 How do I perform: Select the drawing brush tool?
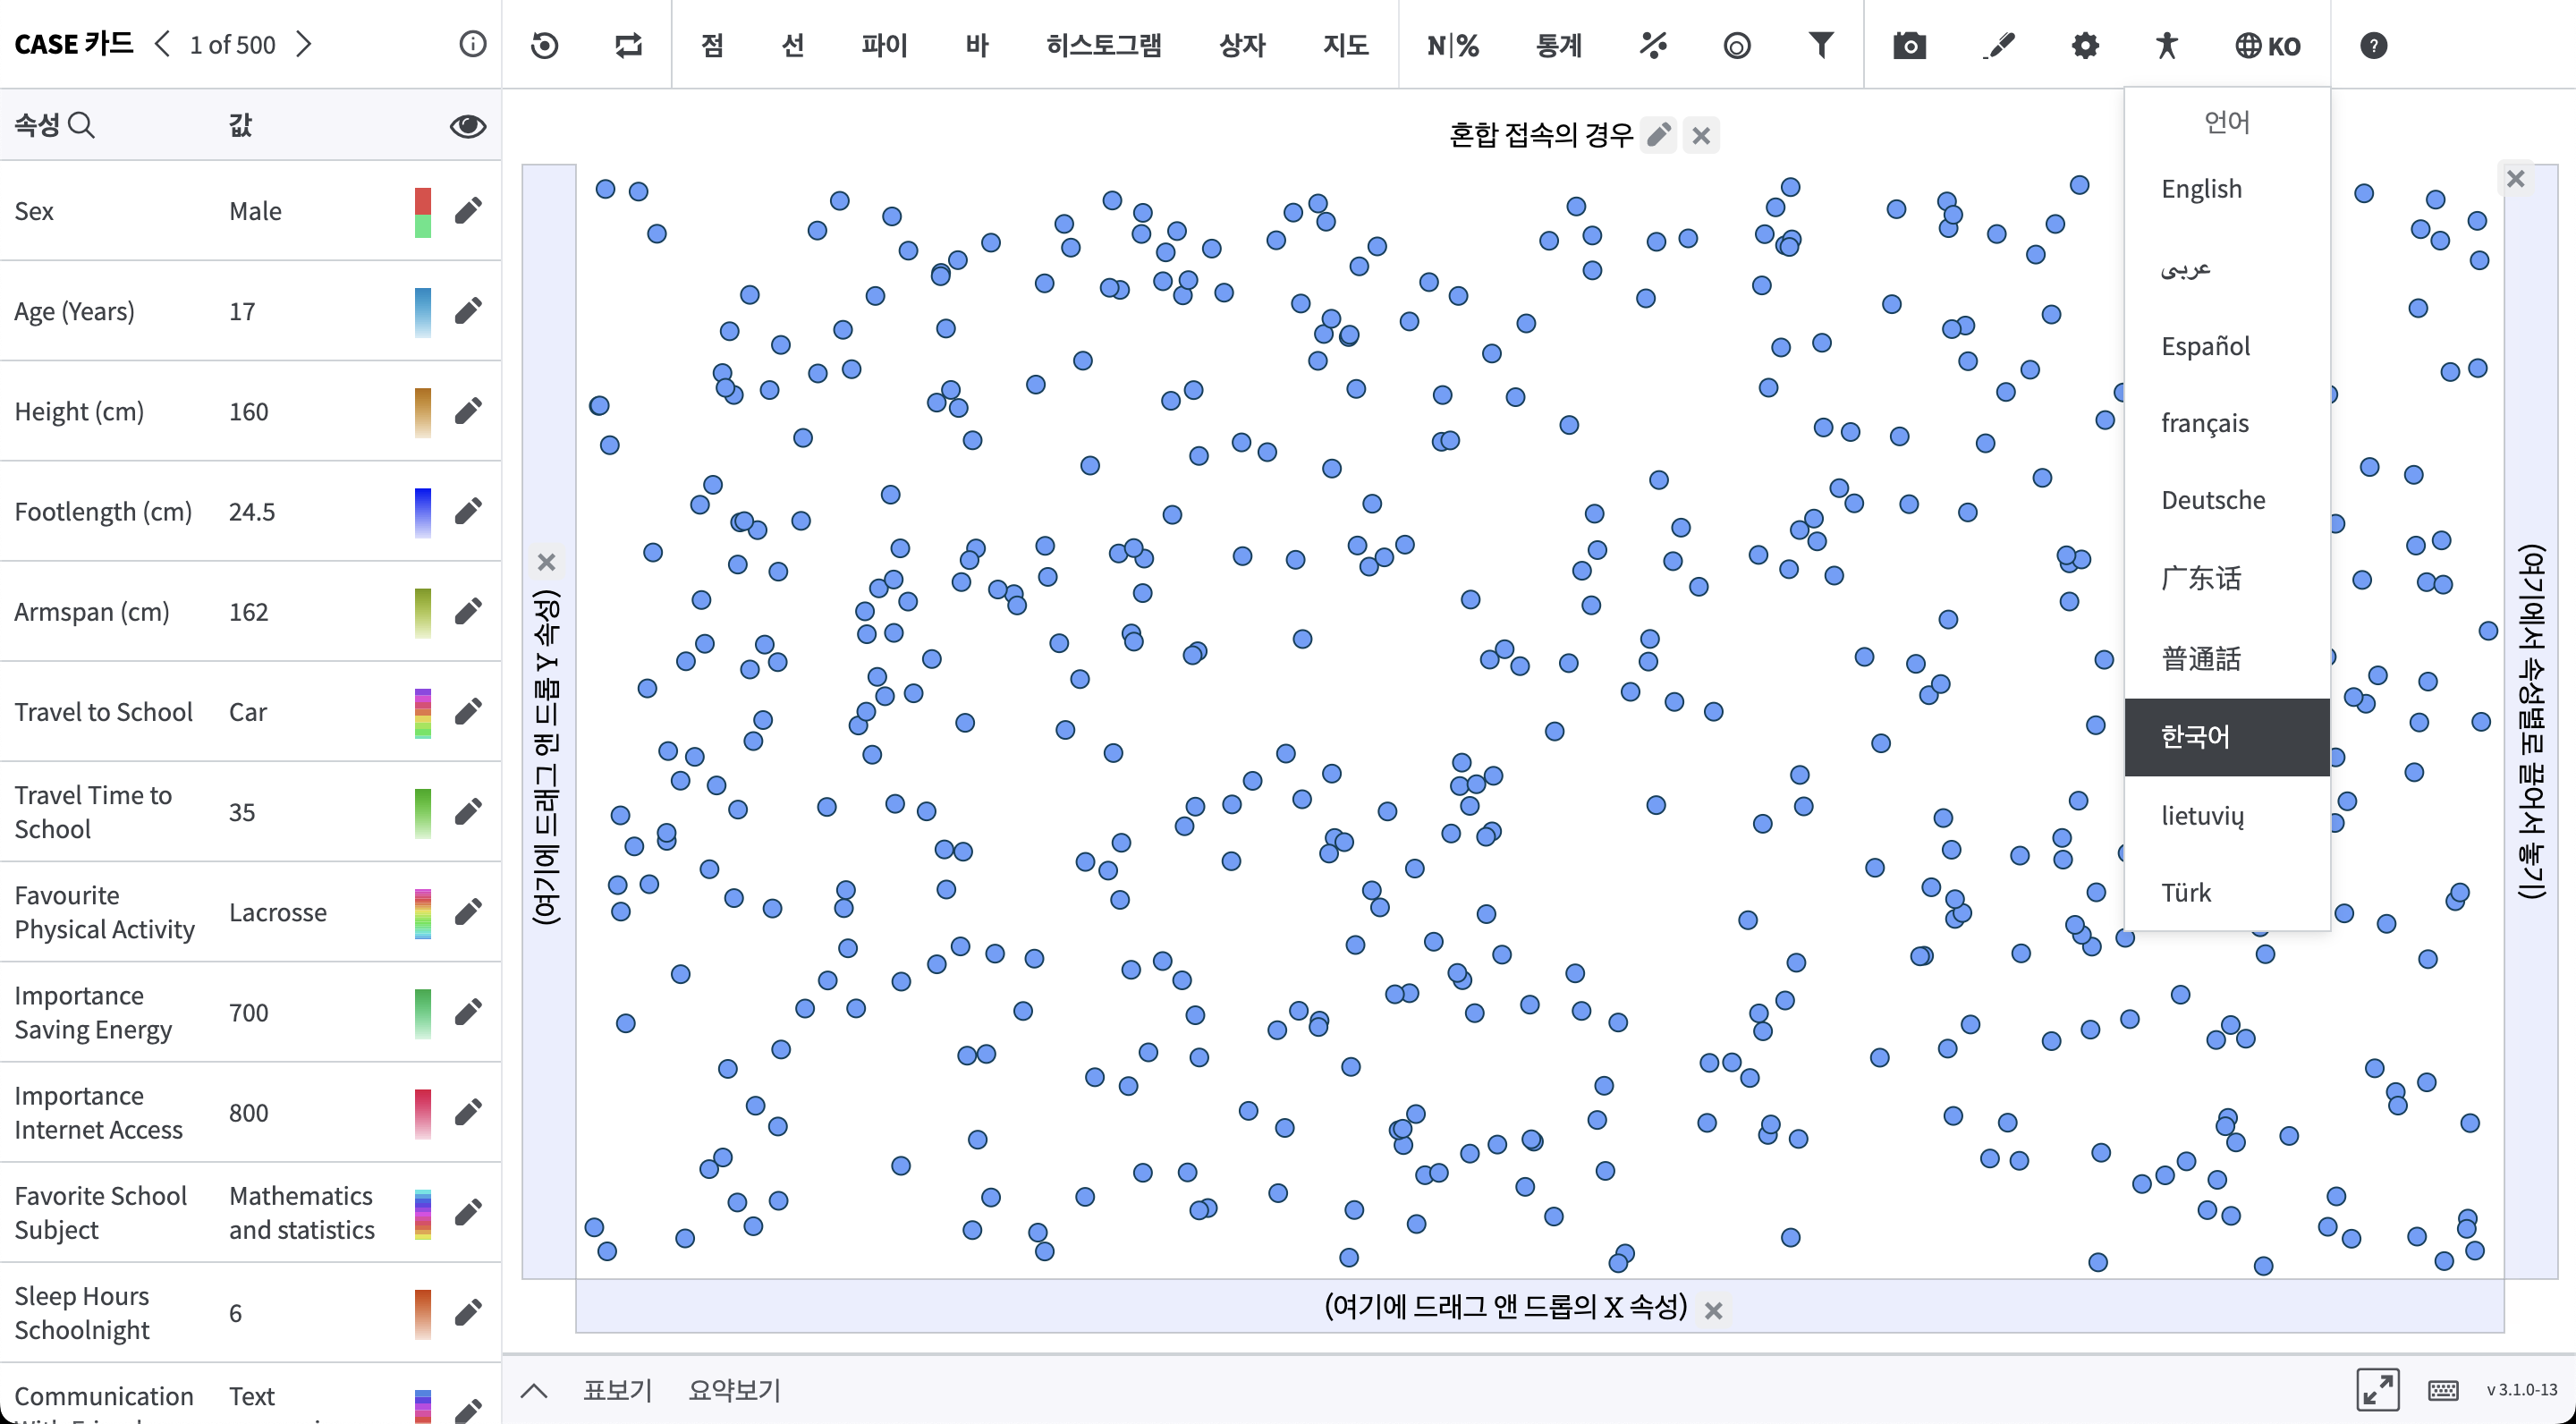(x=1997, y=45)
